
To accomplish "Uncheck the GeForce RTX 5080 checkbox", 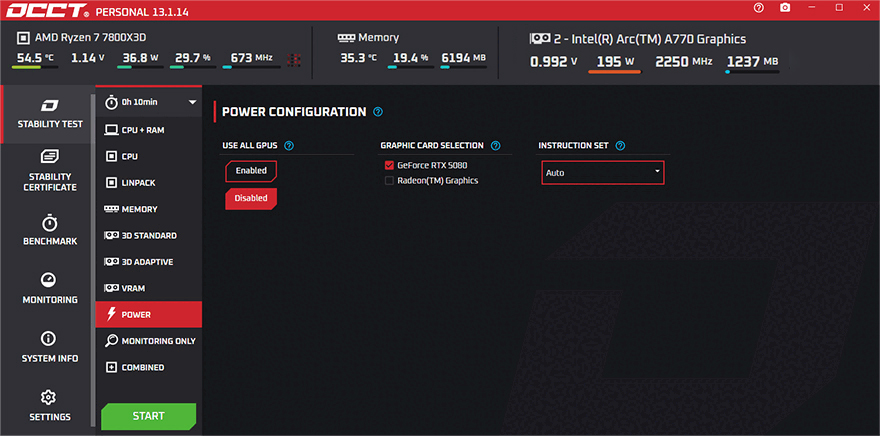I will (389, 166).
